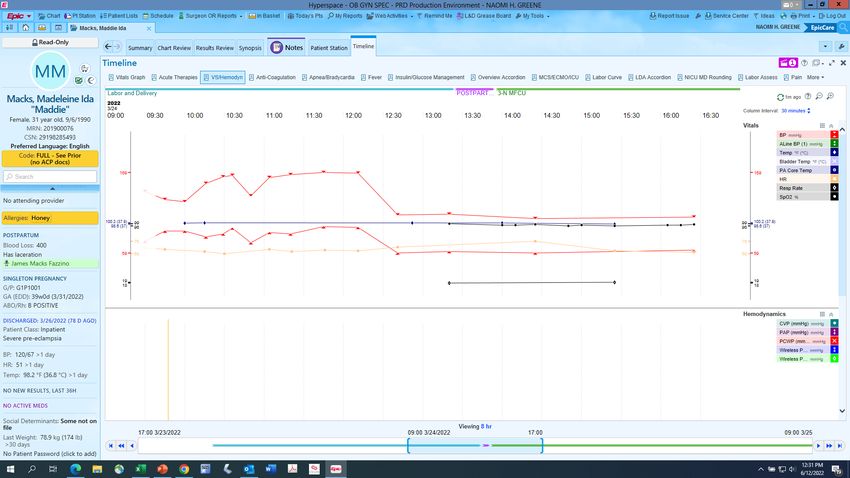The image size is (850, 478).
Task: Open the Timeline help question icon
Action: pyautogui.click(x=804, y=63)
